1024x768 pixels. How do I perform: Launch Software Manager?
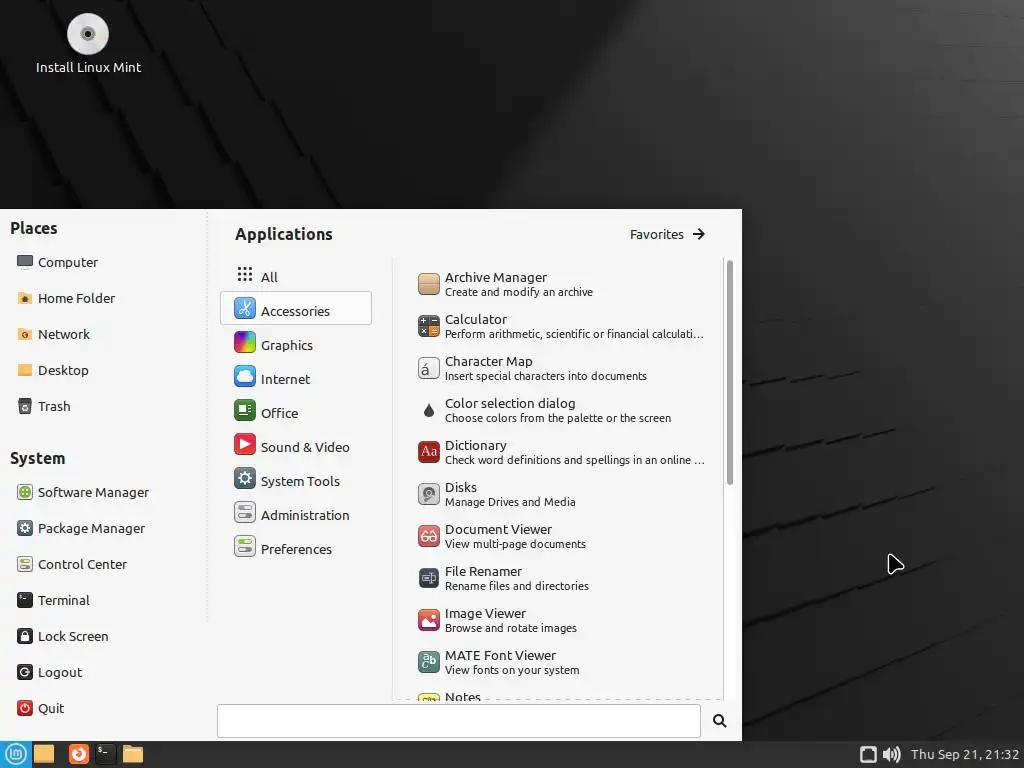pos(83,492)
